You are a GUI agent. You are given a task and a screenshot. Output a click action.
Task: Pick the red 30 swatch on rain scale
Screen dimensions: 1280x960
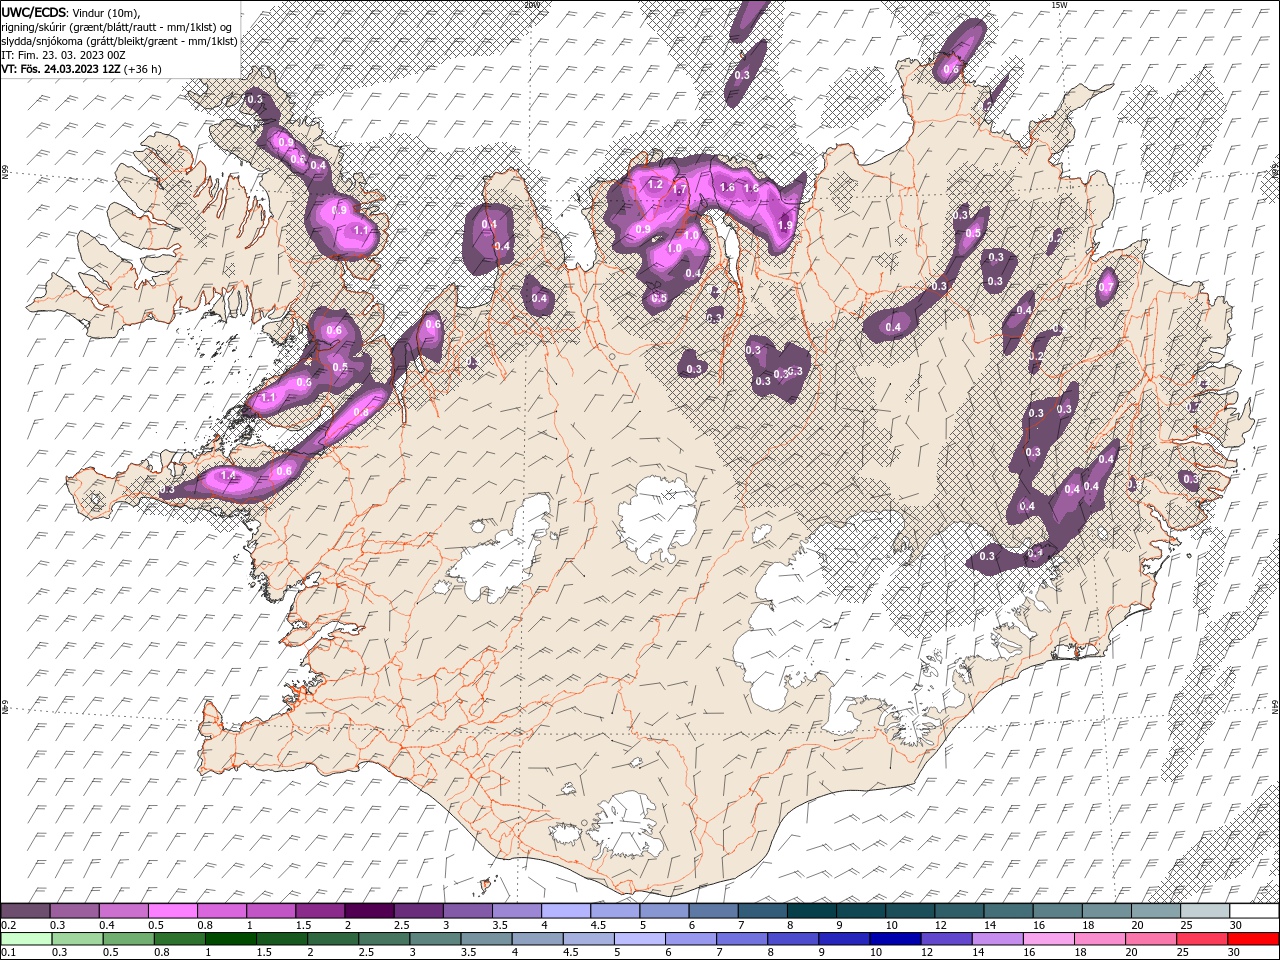[x=1254, y=938]
